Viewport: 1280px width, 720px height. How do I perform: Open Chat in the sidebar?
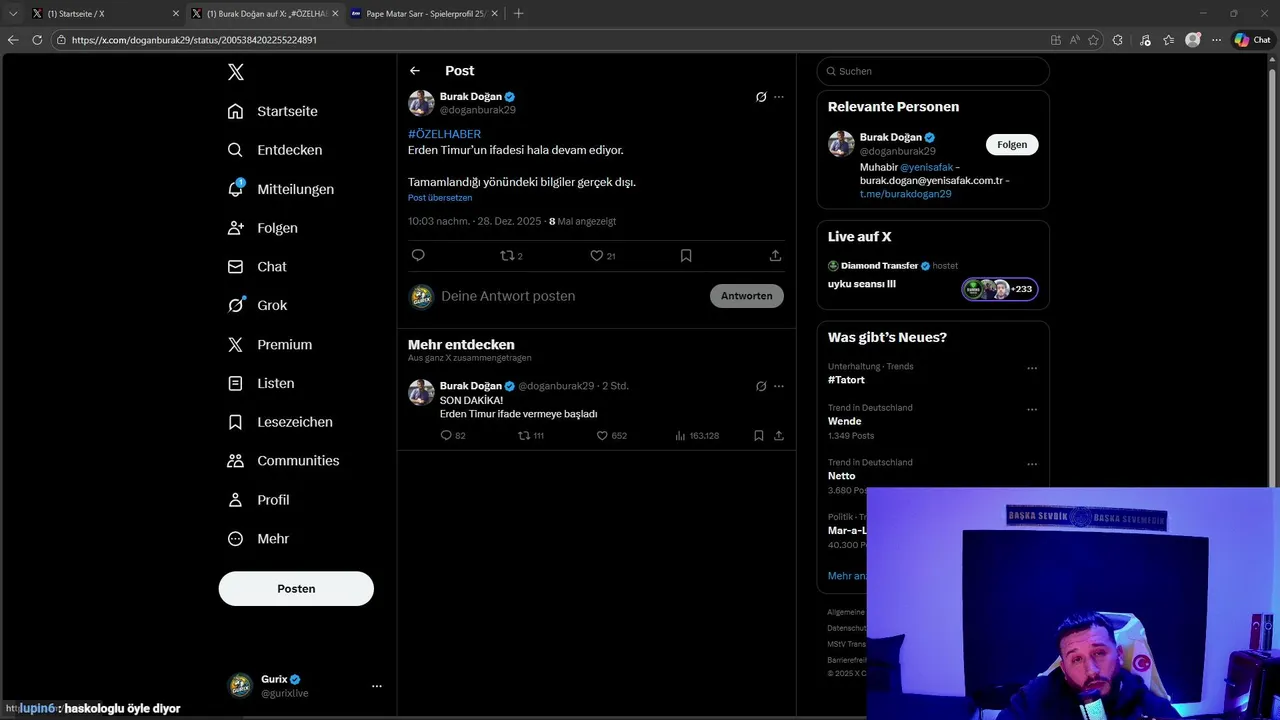click(x=257, y=267)
